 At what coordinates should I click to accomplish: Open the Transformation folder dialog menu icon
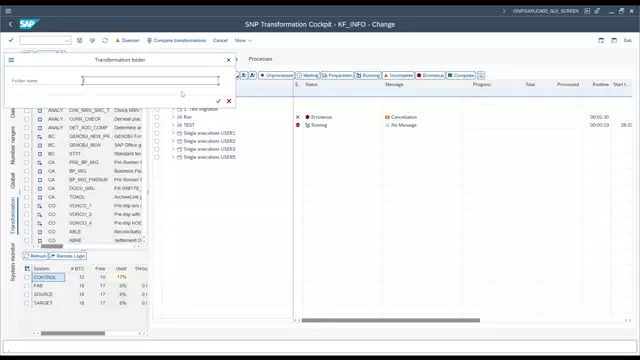pos(11,60)
